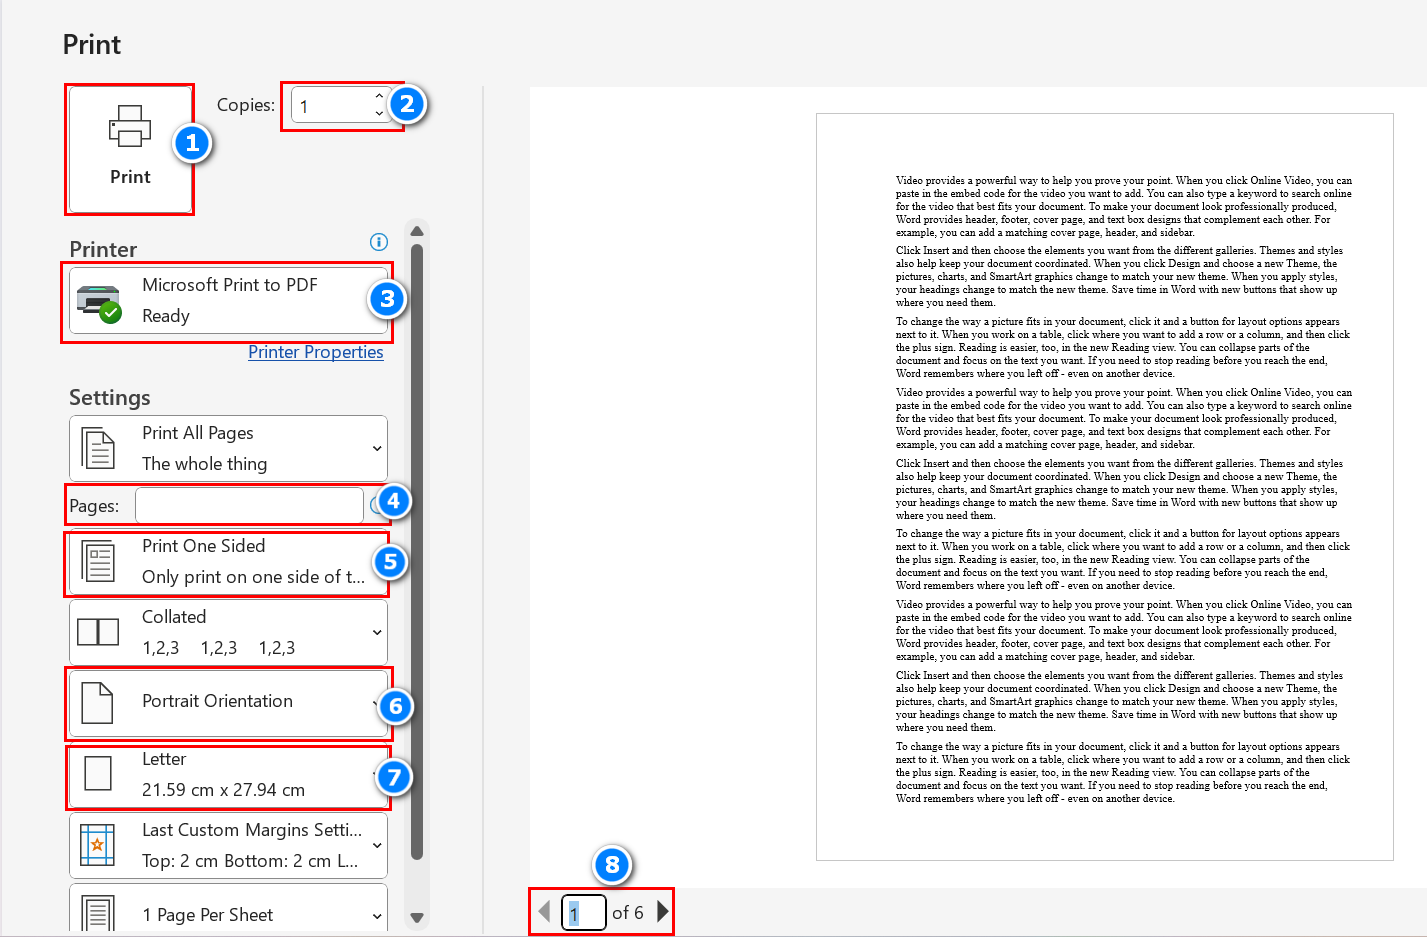Viewport: 1427px width, 937px height.
Task: Go to the next preview page
Action: click(x=662, y=912)
